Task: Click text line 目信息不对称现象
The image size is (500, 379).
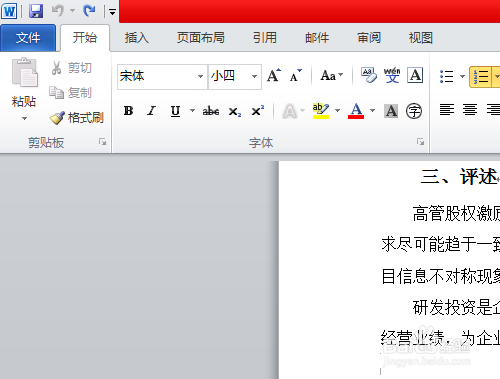Action: point(440,276)
